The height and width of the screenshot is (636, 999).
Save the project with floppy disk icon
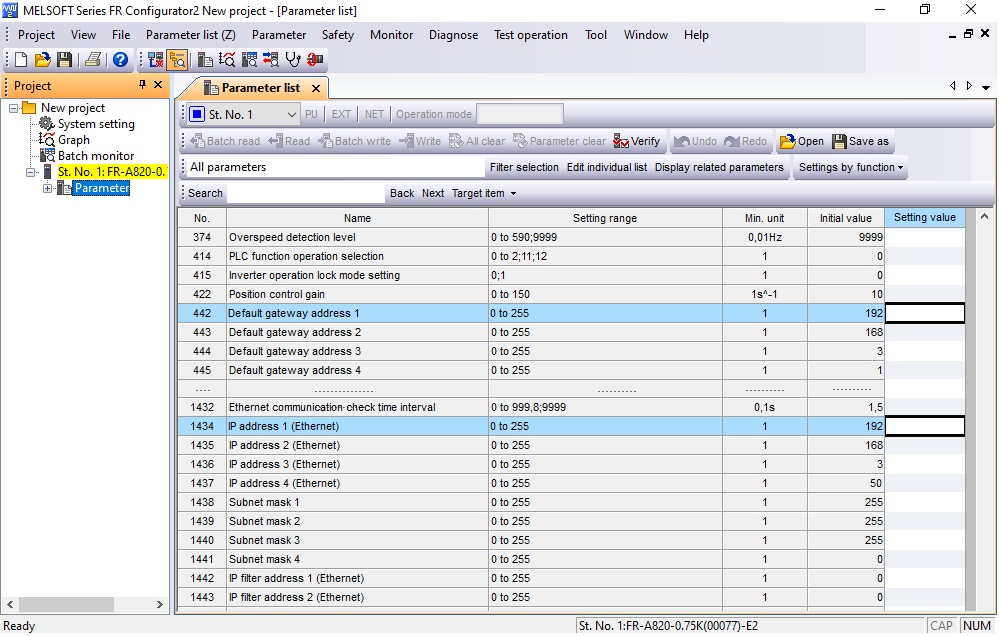point(64,60)
